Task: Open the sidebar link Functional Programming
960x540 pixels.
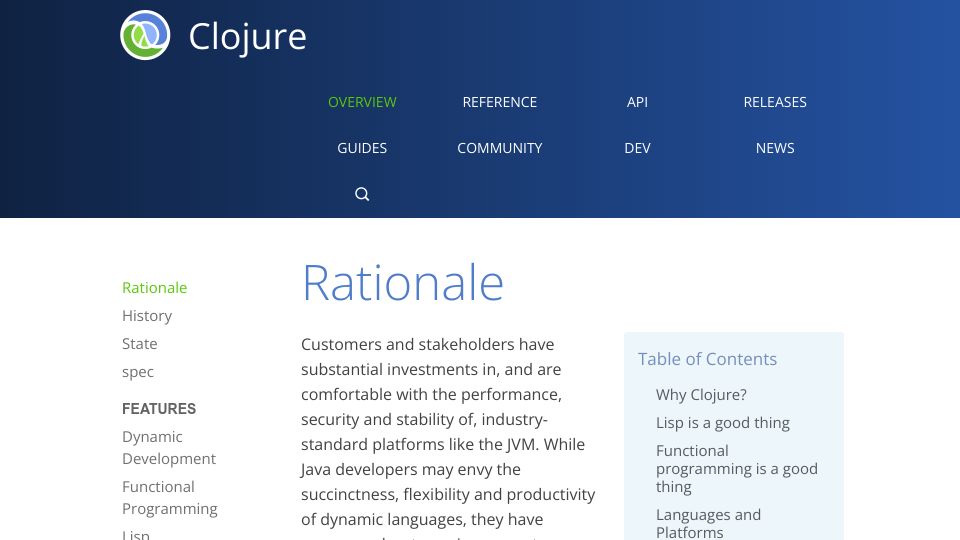Action: pos(170,498)
